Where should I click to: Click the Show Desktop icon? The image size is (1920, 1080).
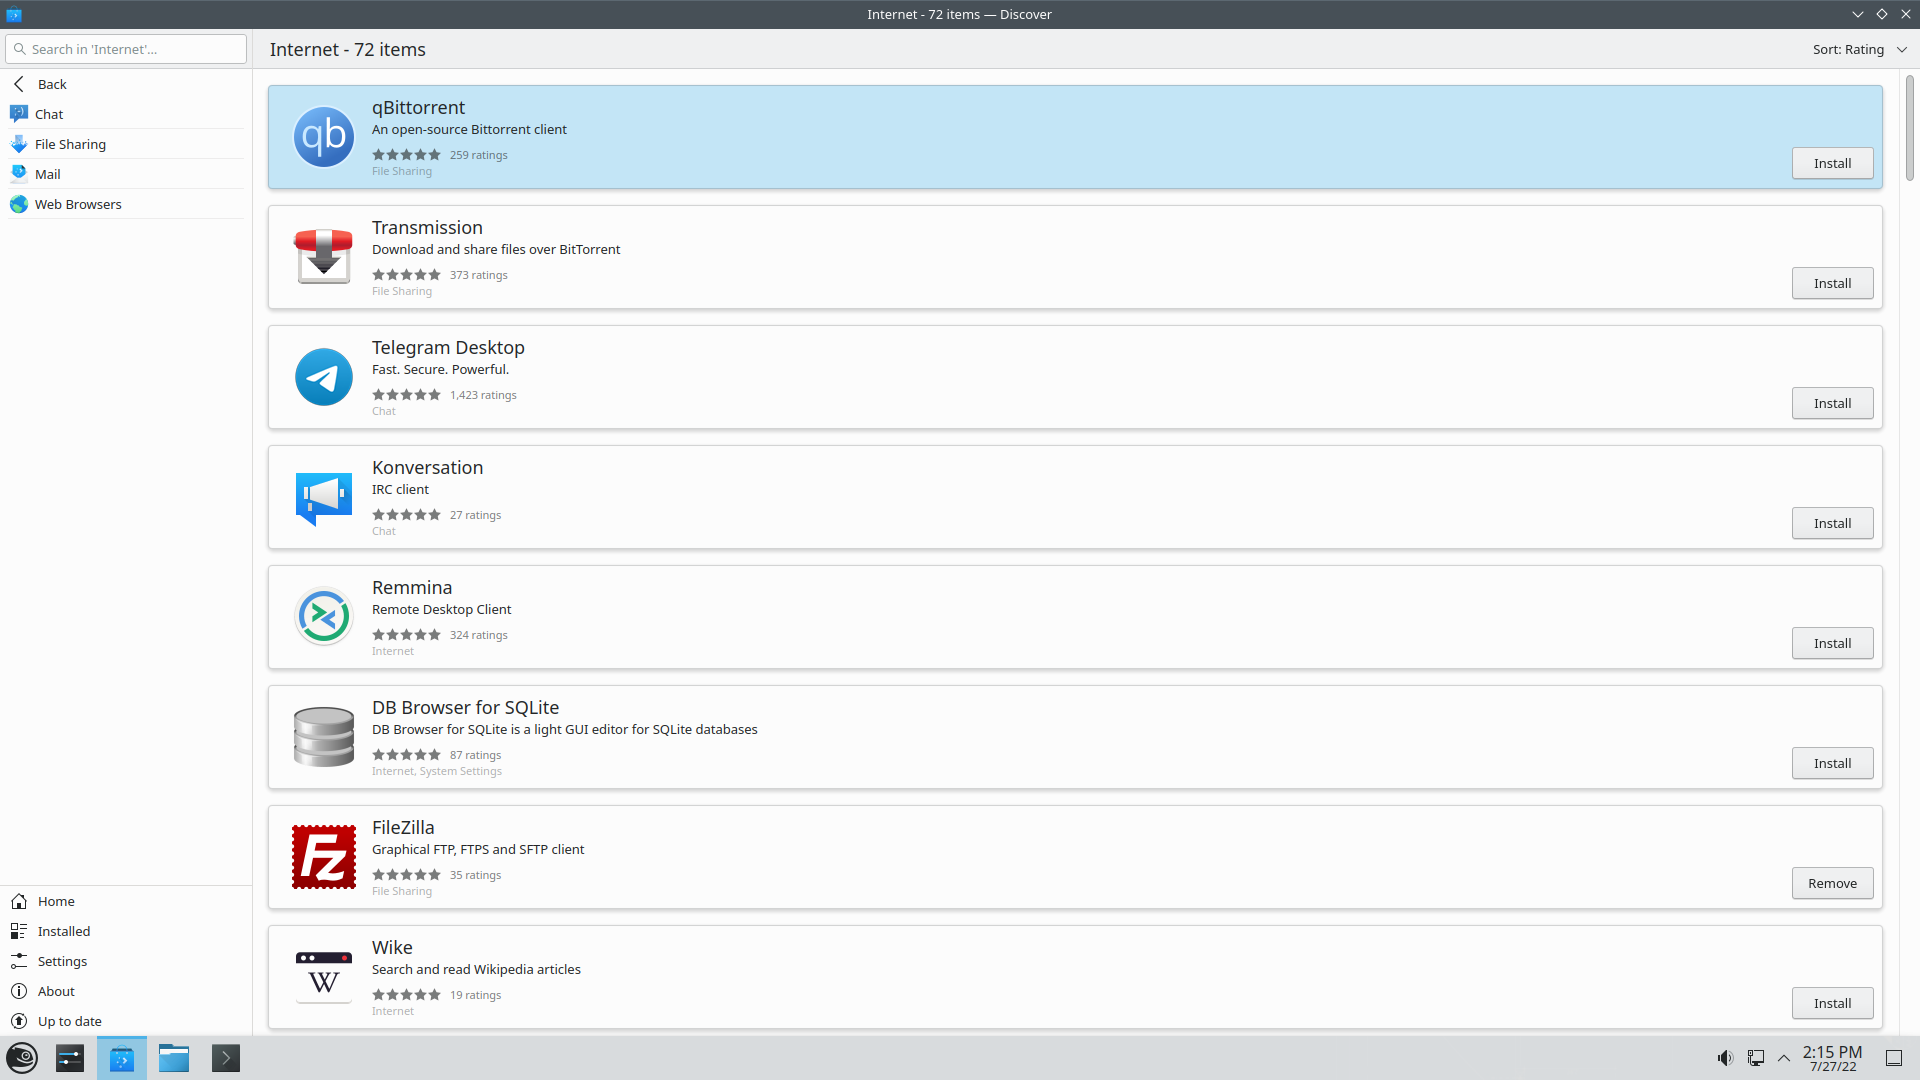[x=1894, y=1058]
